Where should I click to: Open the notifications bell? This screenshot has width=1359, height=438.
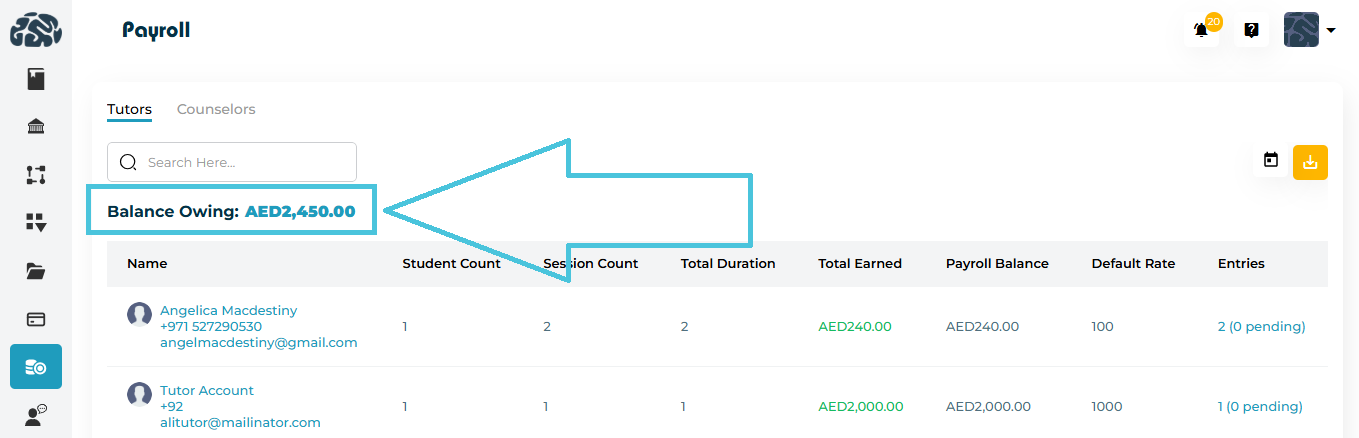tap(1201, 30)
